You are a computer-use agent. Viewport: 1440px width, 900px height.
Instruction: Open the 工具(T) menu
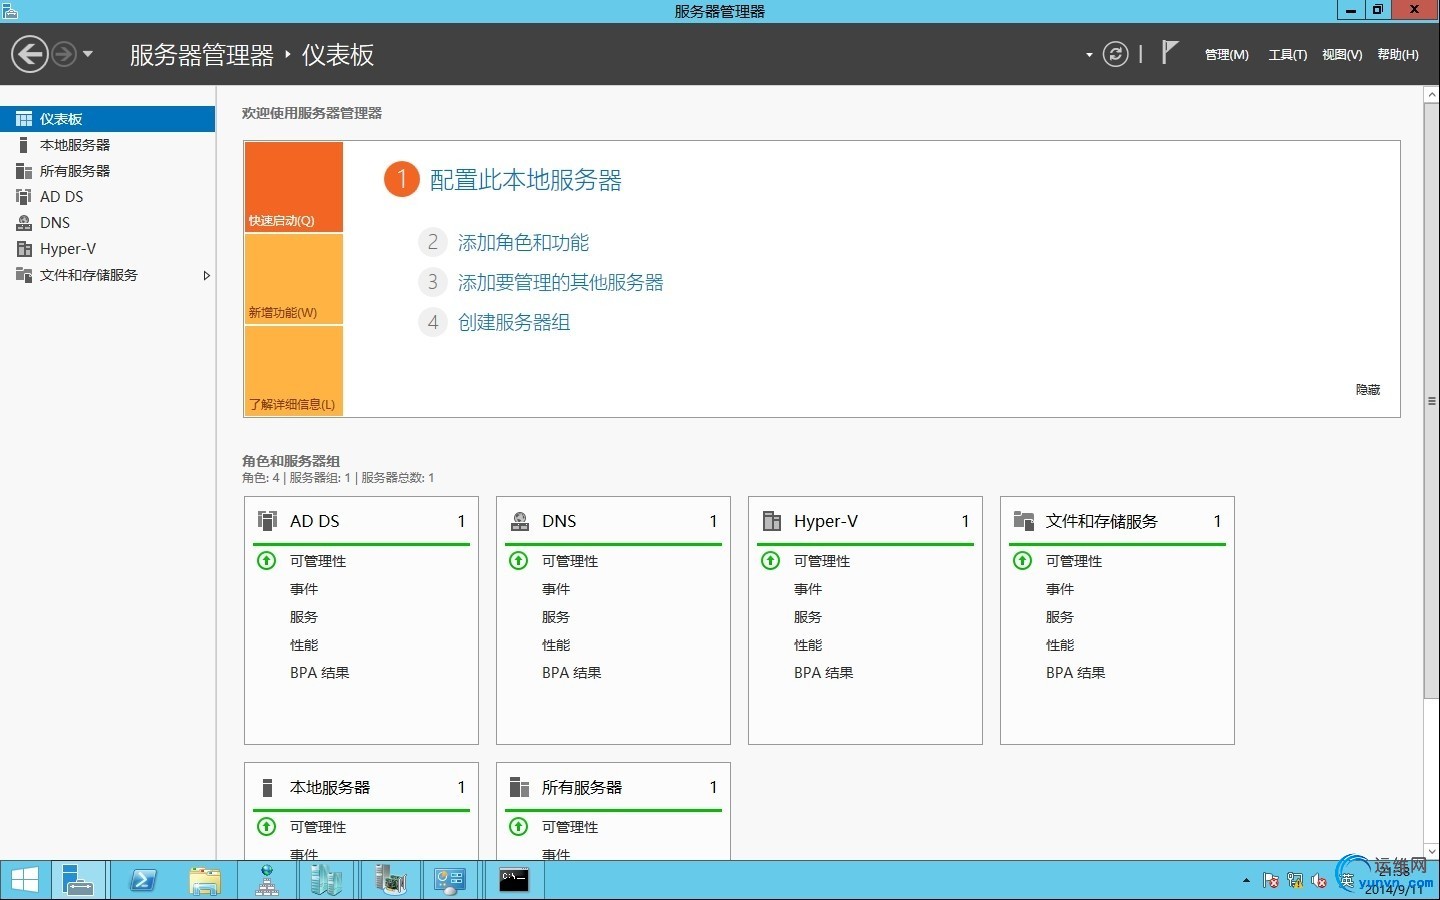1288,55
